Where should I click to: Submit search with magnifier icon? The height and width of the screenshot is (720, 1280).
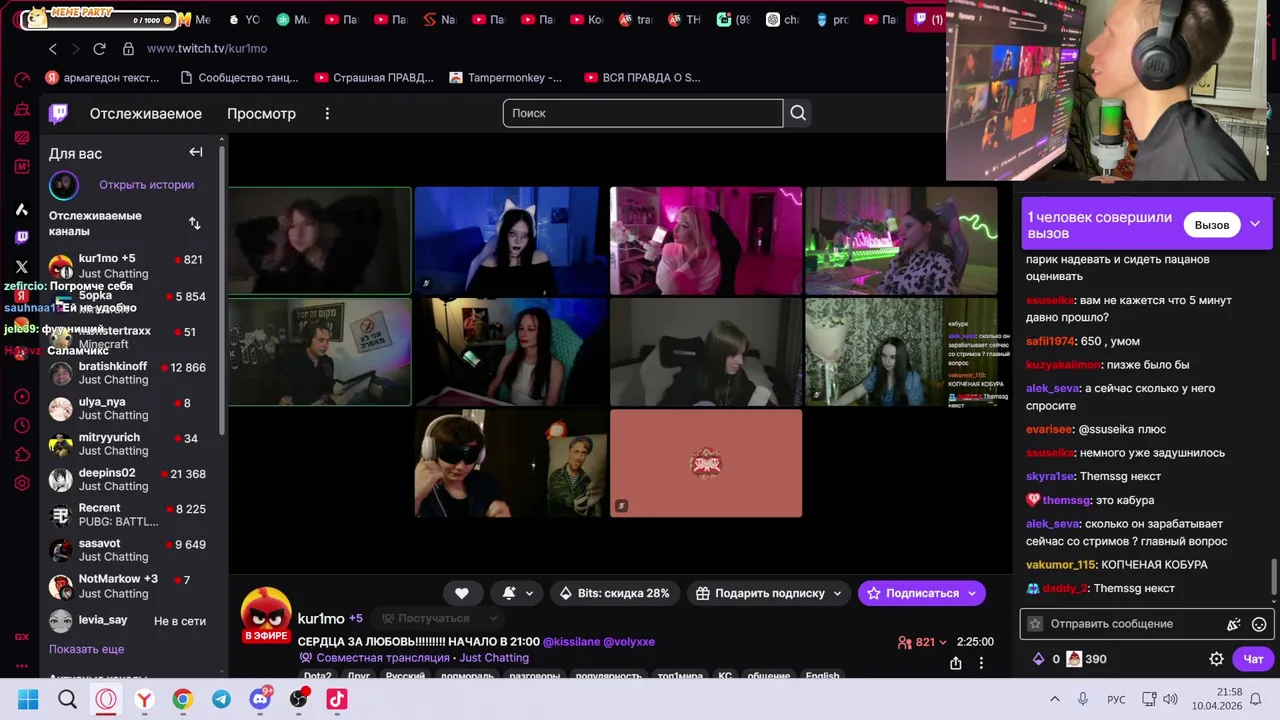798,113
